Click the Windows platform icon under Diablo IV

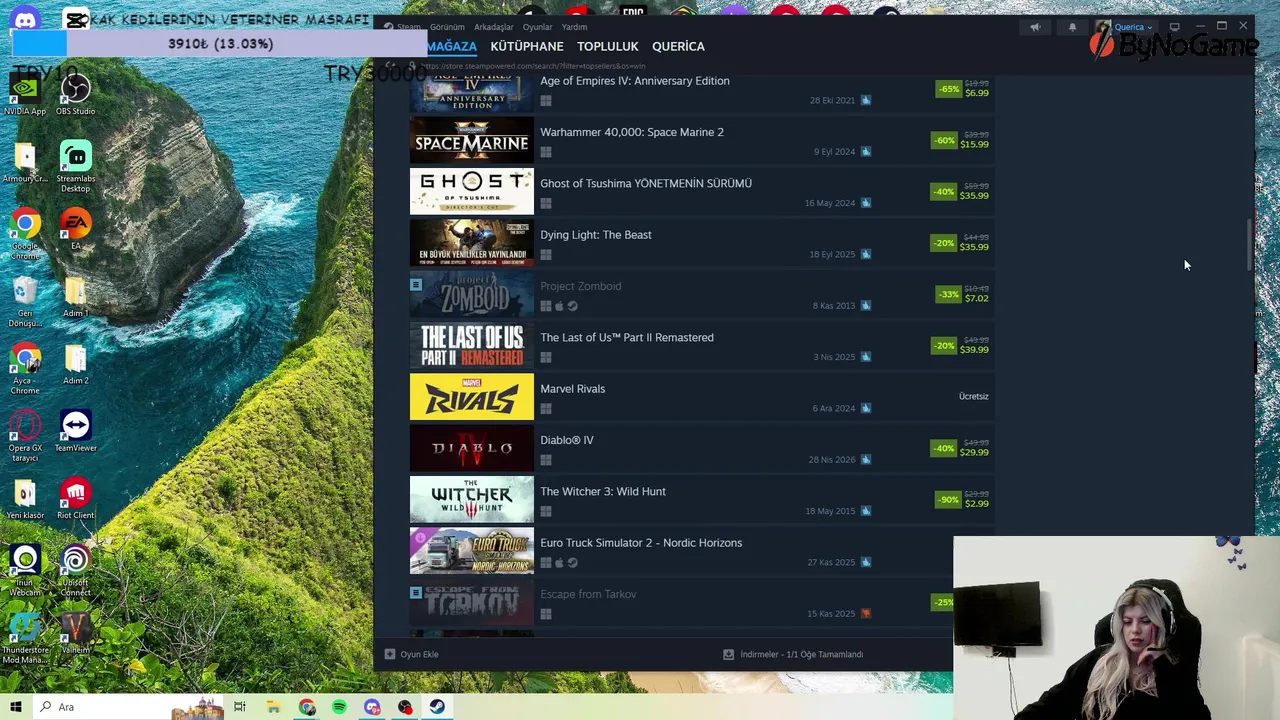pyautogui.click(x=546, y=460)
